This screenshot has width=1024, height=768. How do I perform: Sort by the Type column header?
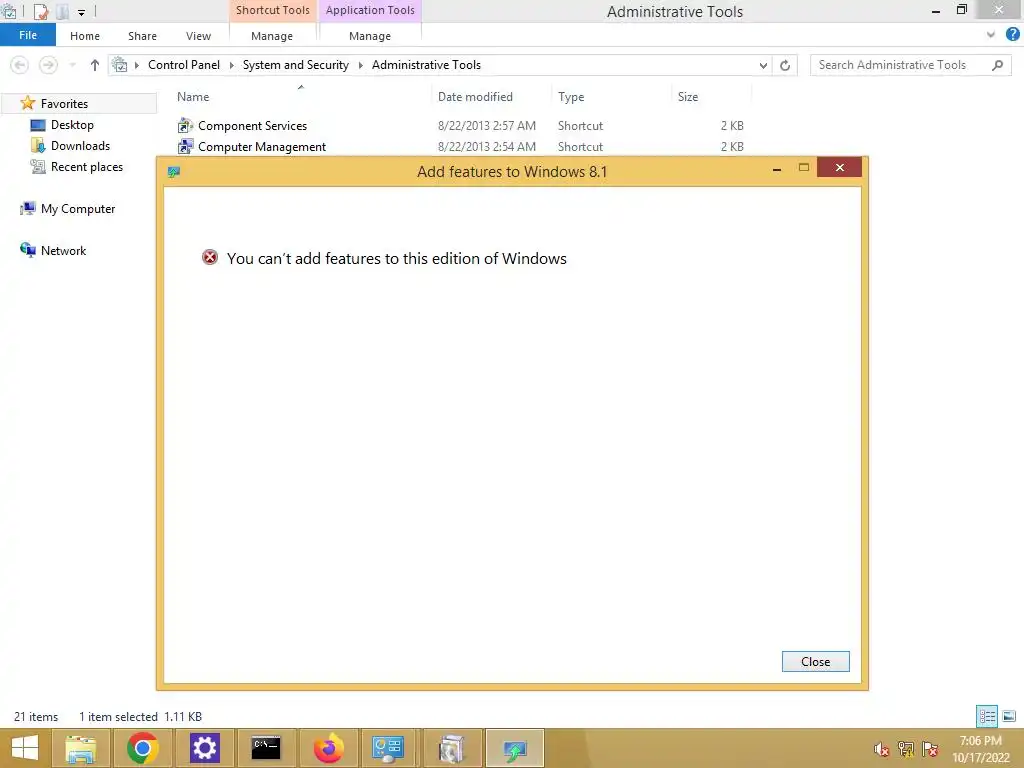click(611, 97)
